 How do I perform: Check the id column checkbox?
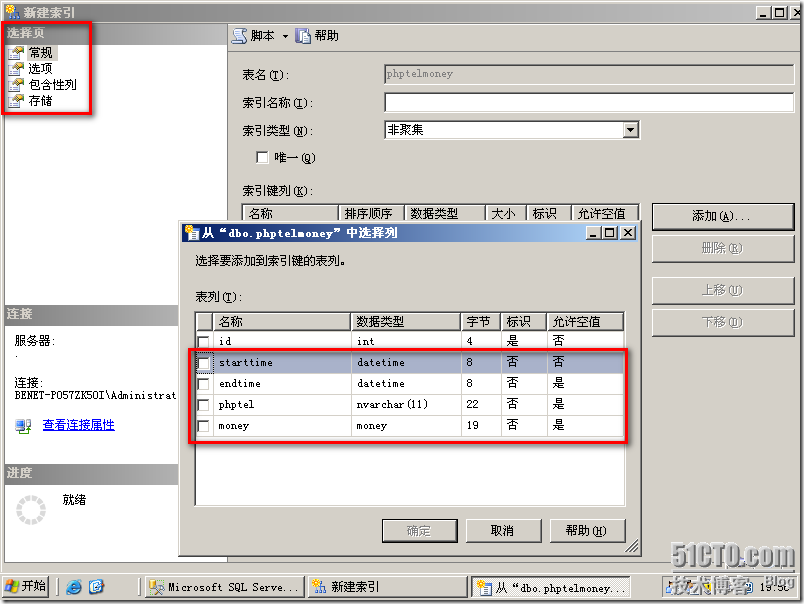pos(203,341)
